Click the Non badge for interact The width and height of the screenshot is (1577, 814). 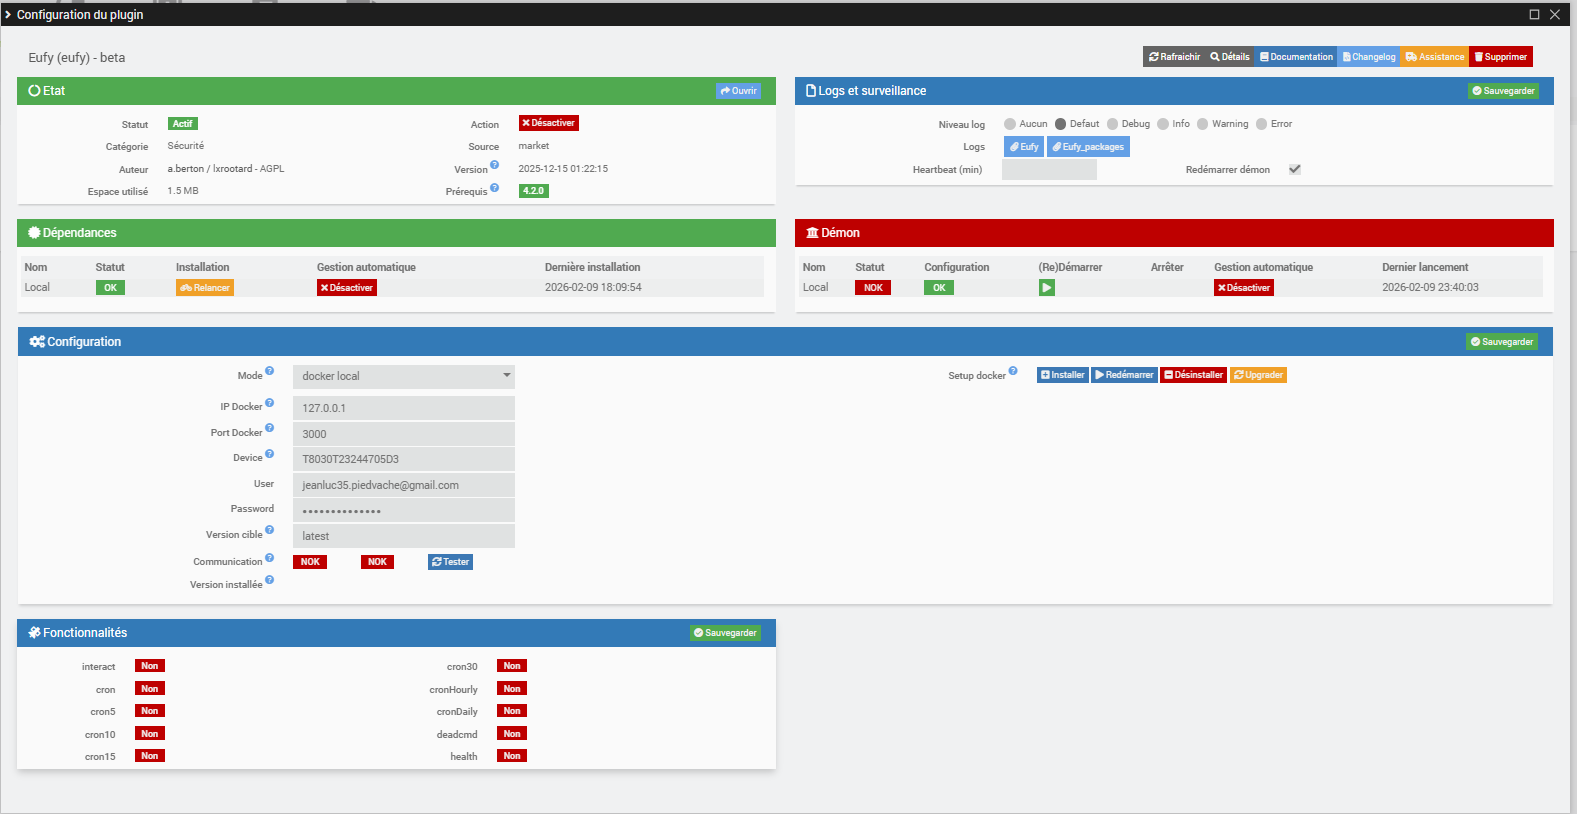(150, 666)
